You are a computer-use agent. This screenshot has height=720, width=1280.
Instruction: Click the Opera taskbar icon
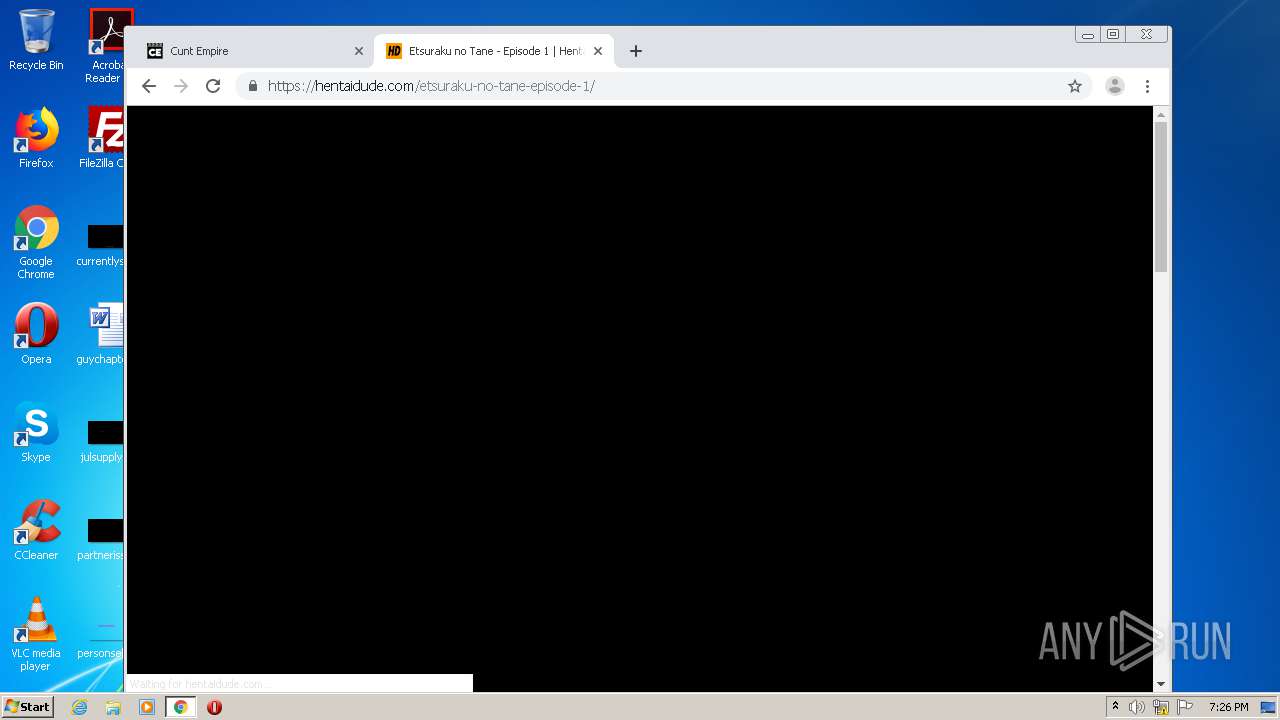[214, 707]
